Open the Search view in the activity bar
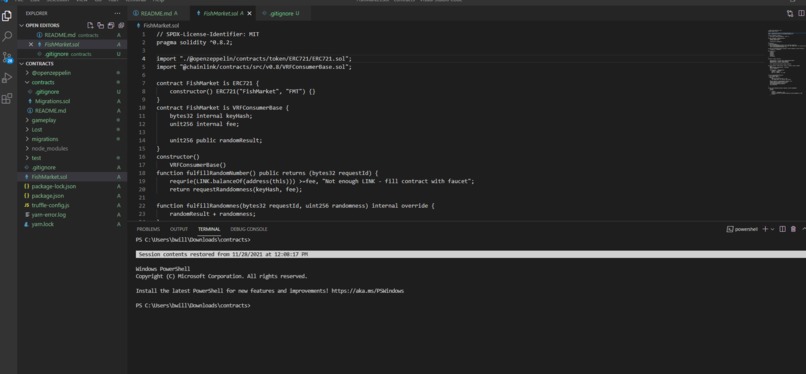This screenshot has height=374, width=806. [7, 36]
